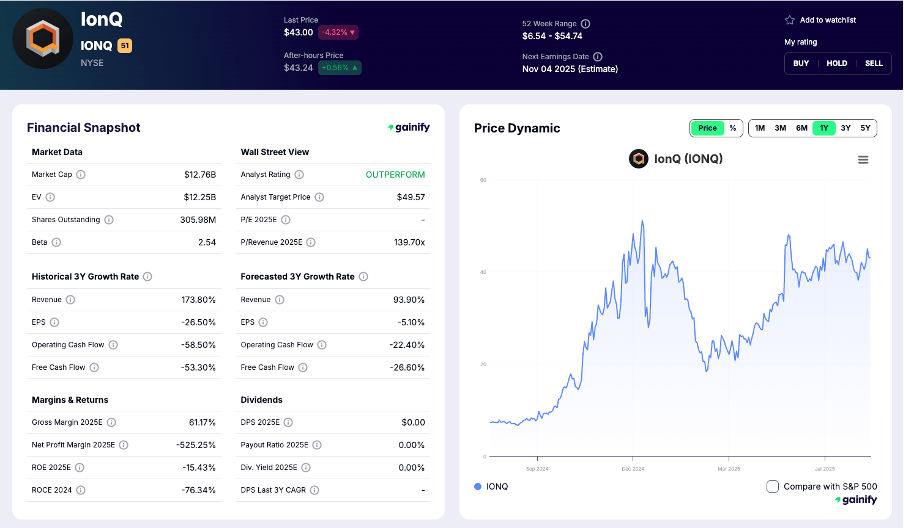Click info icon beside Analyst Rating
The width and height of the screenshot is (904, 528).
click(299, 174)
